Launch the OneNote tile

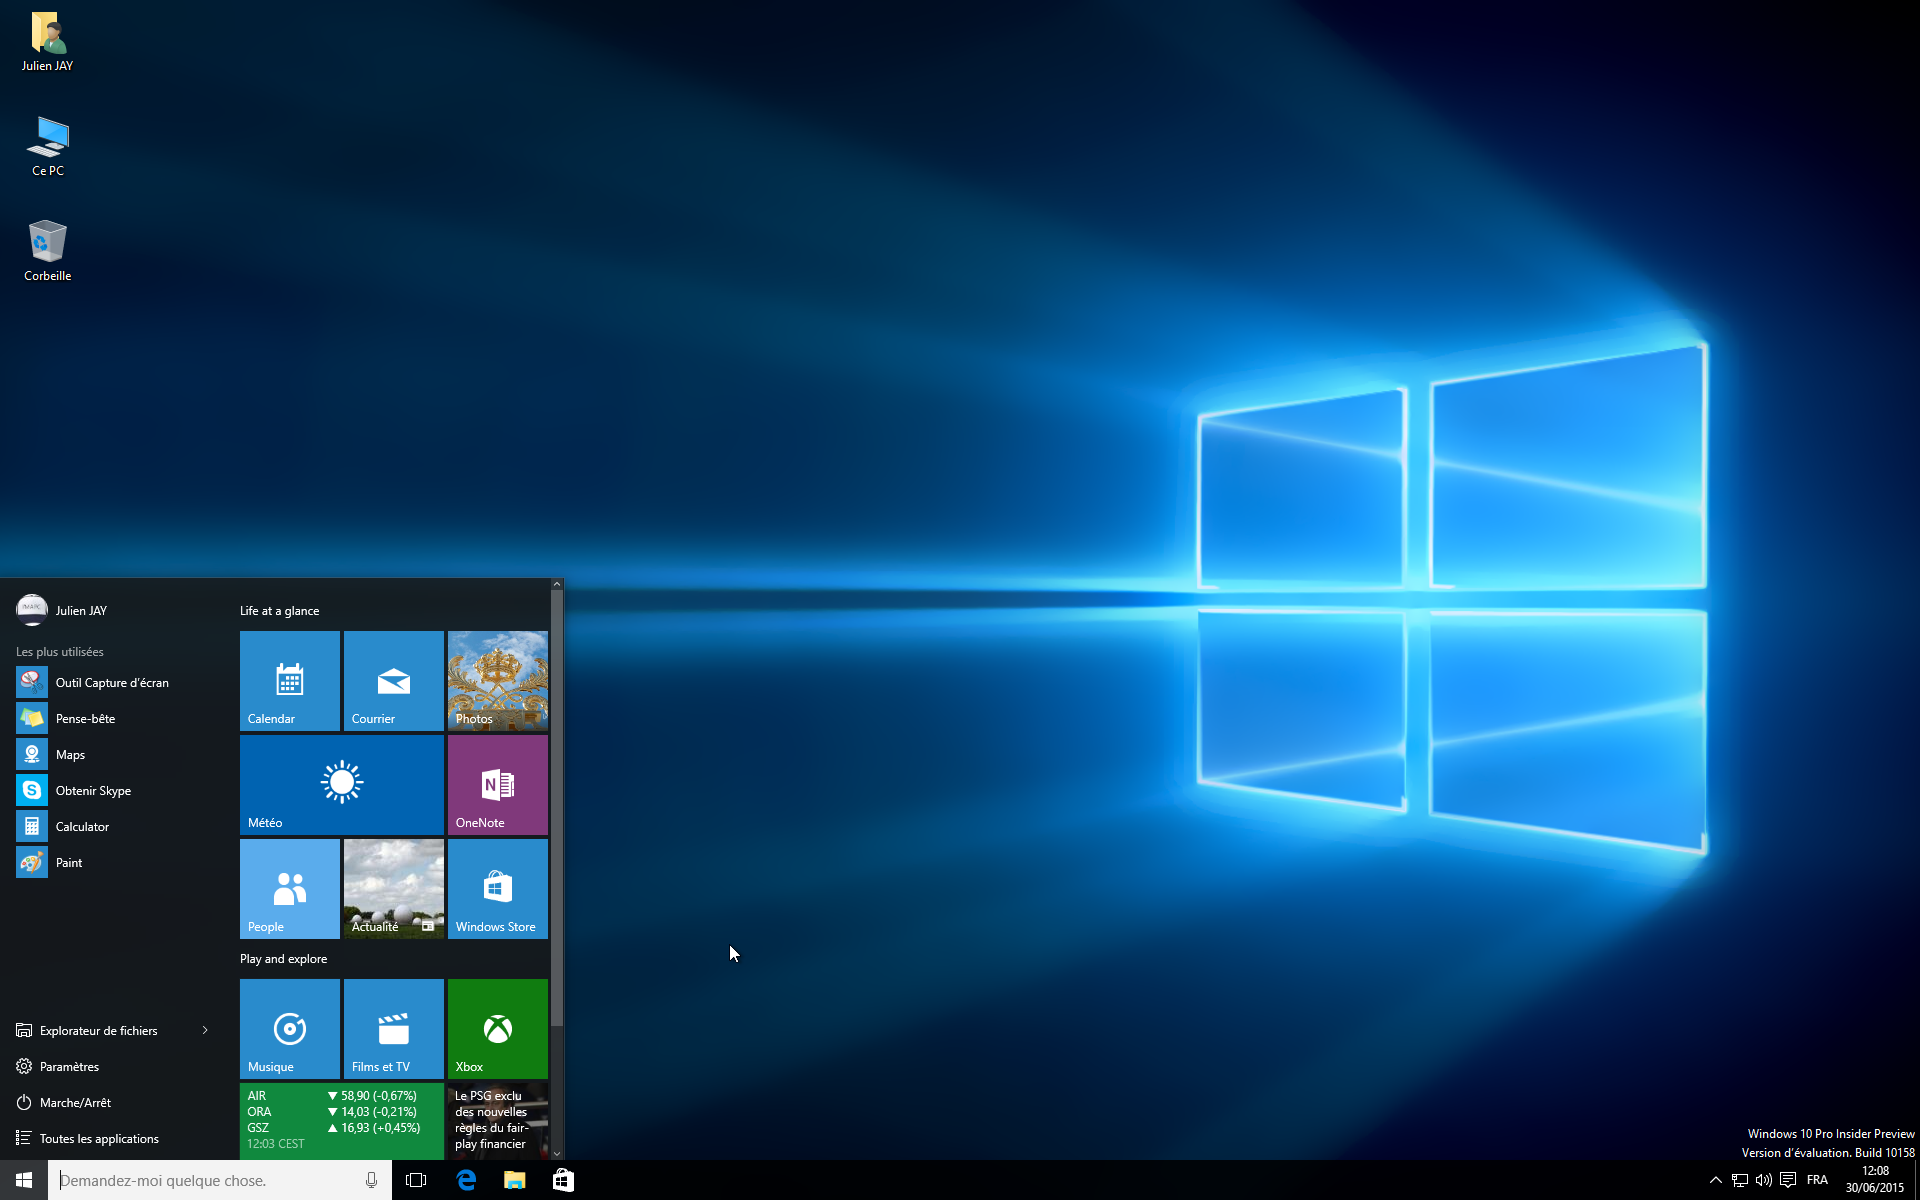click(498, 784)
